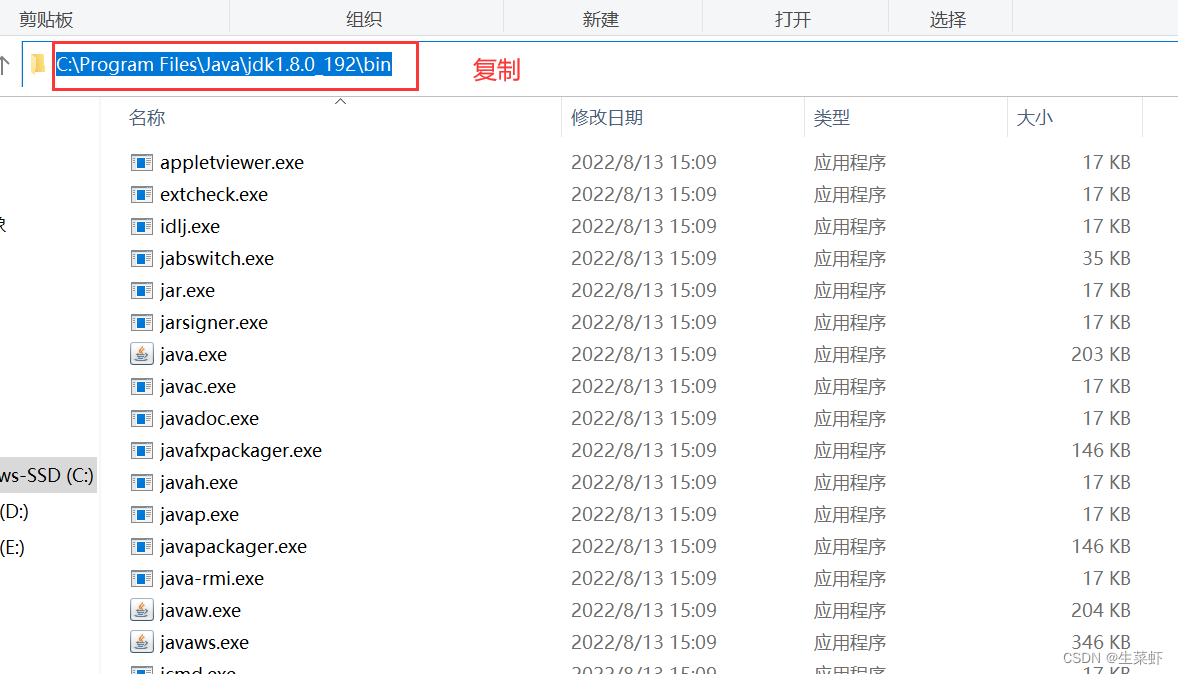Switch to the 组织 ribbon tab
1178x674 pixels.
(x=365, y=16)
